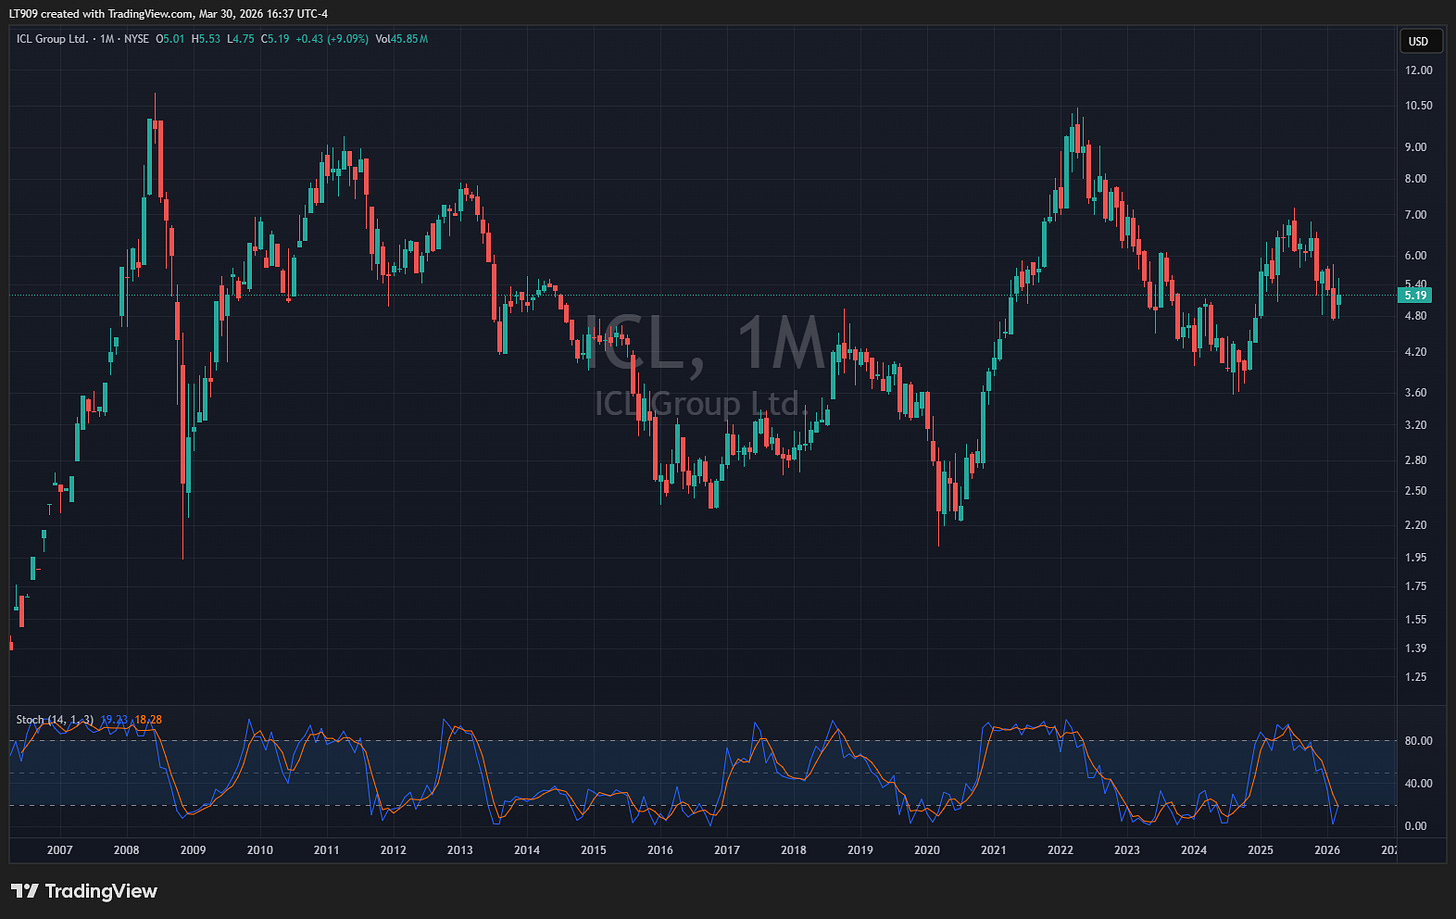1456x919 pixels.
Task: Click the 2018 time axis label
Action: tap(793, 851)
